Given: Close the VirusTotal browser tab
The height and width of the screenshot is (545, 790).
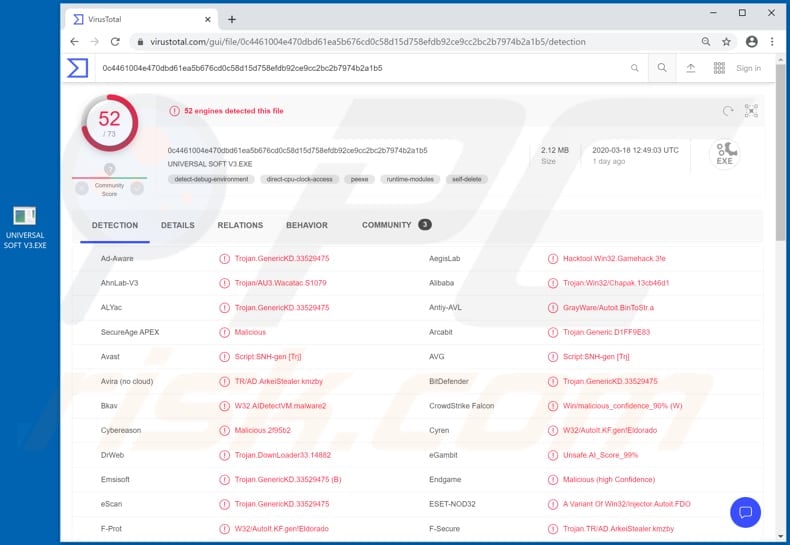Looking at the screenshot, I should (208, 20).
